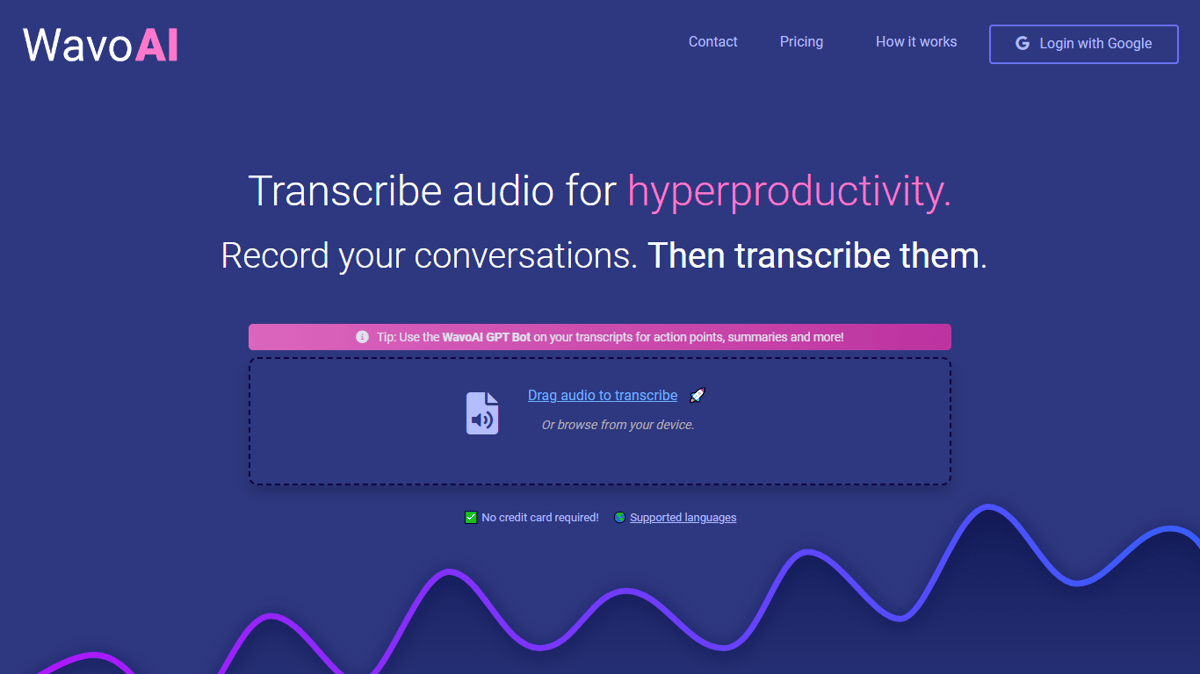Click the globe icon
The image size is (1200, 674).
point(620,518)
